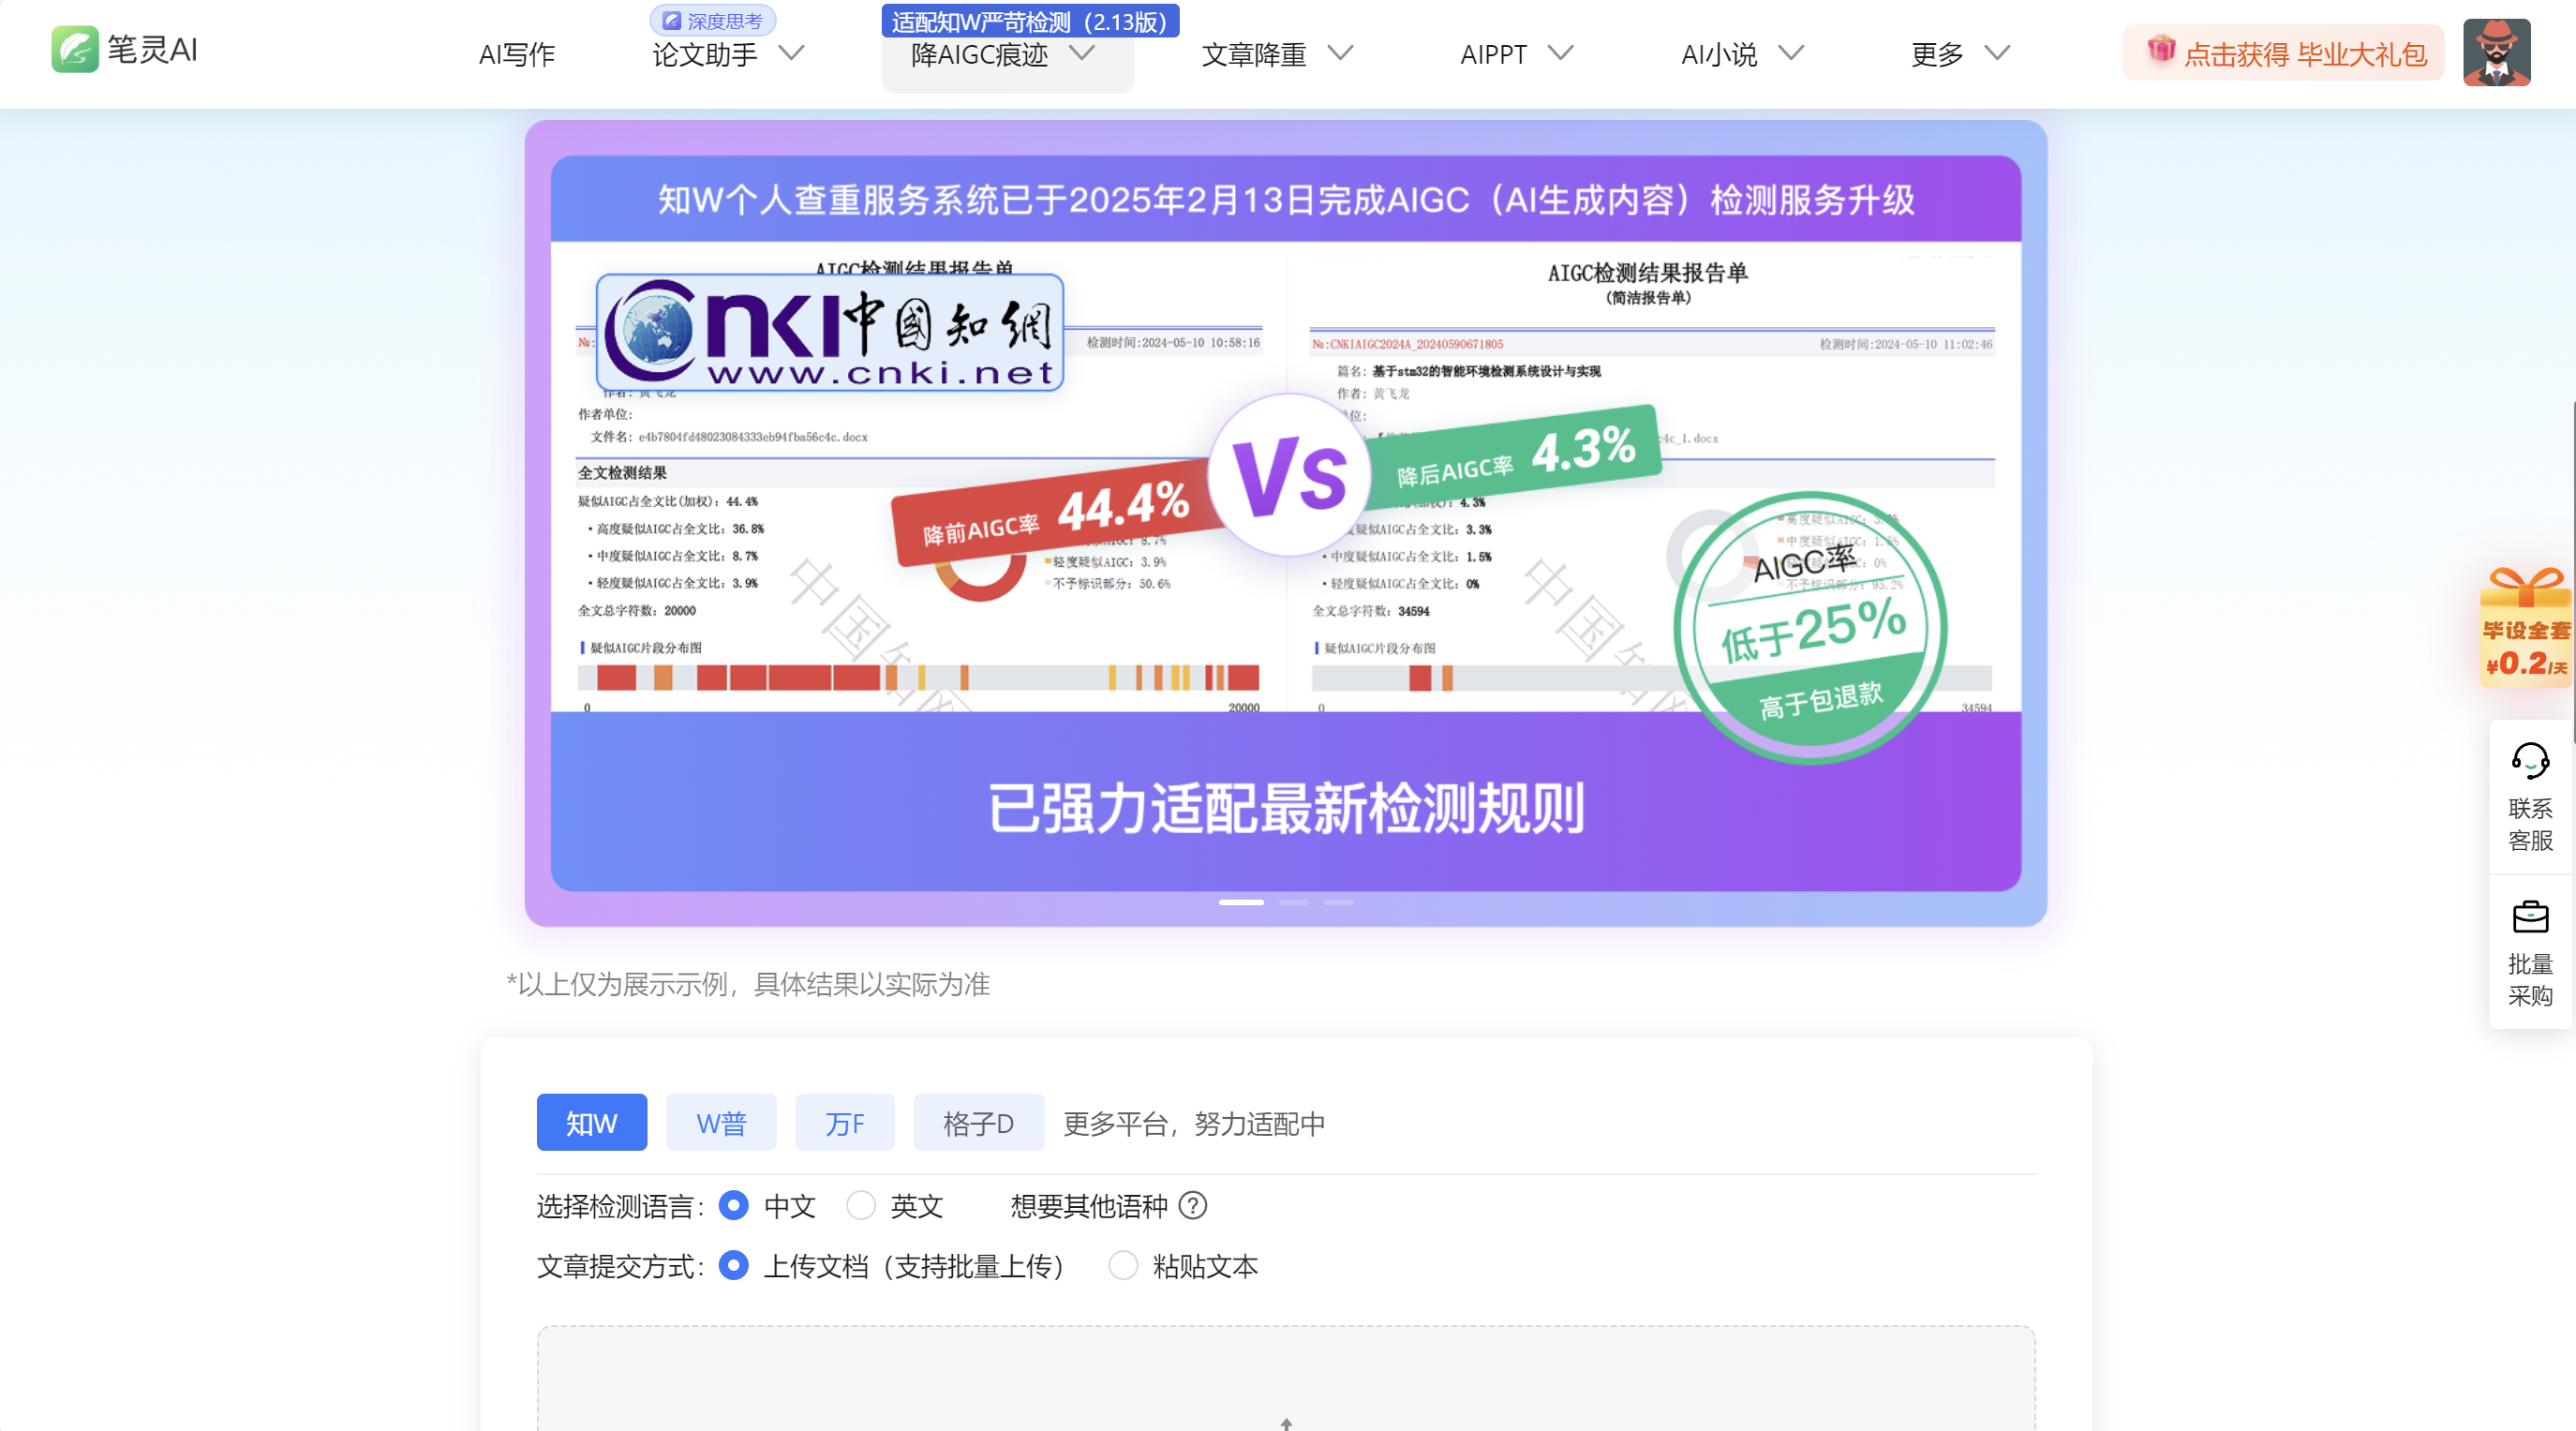Viewport: 2576px width, 1431px height.
Task: Switch to the 格子D platform tab
Action: (978, 1123)
